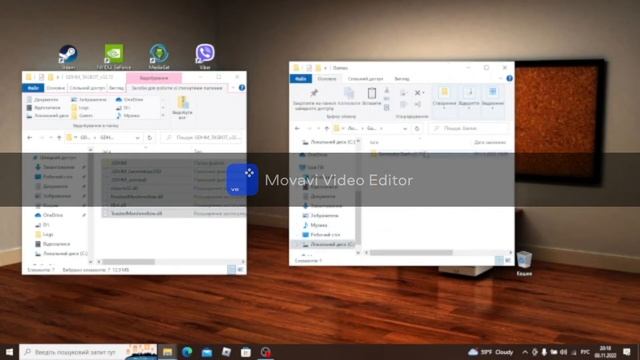Viewport: 640px width, 360px height.
Task: Open the 'Створити' New dropdown in right window
Action: pyautogui.click(x=444, y=98)
